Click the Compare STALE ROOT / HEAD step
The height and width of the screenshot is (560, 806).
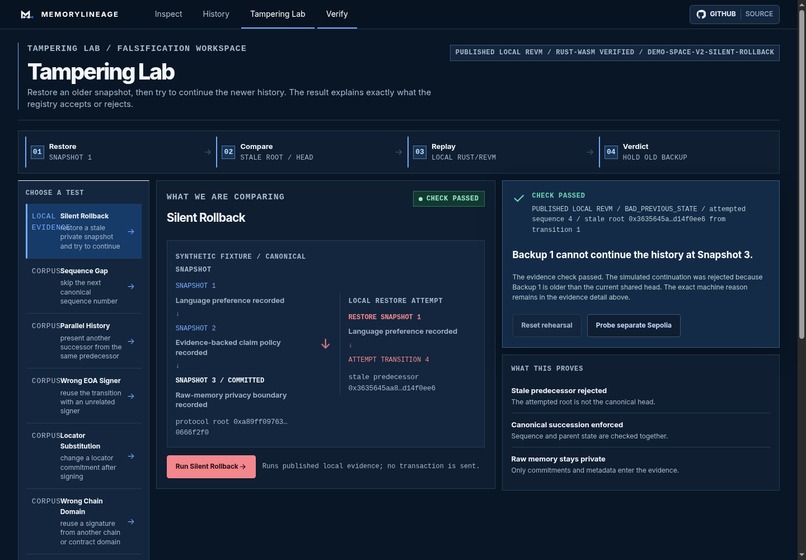(309, 152)
